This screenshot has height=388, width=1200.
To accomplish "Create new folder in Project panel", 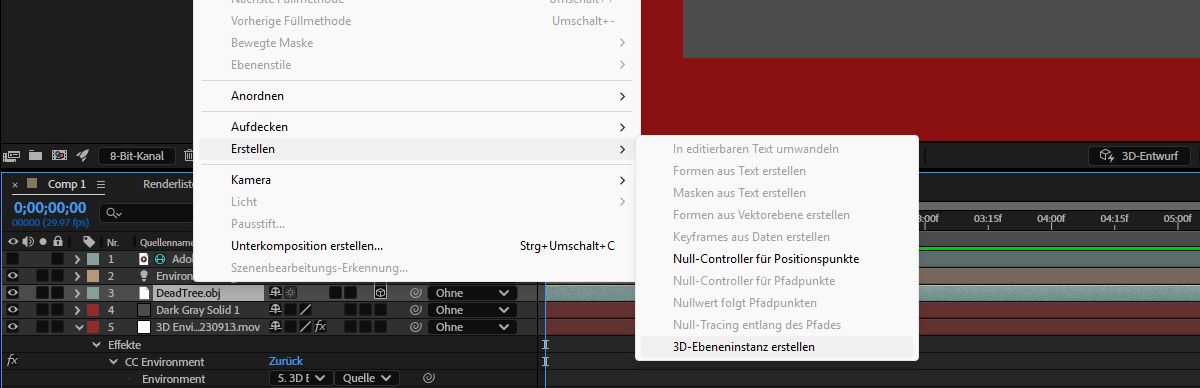I will tap(36, 156).
